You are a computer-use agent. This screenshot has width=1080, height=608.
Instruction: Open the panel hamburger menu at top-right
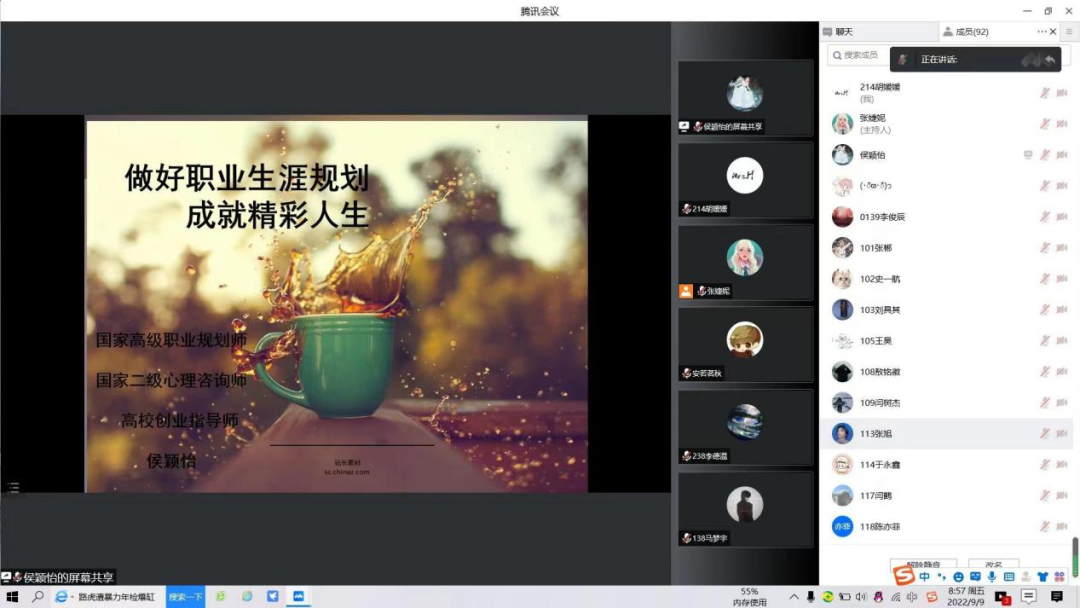click(x=1068, y=32)
